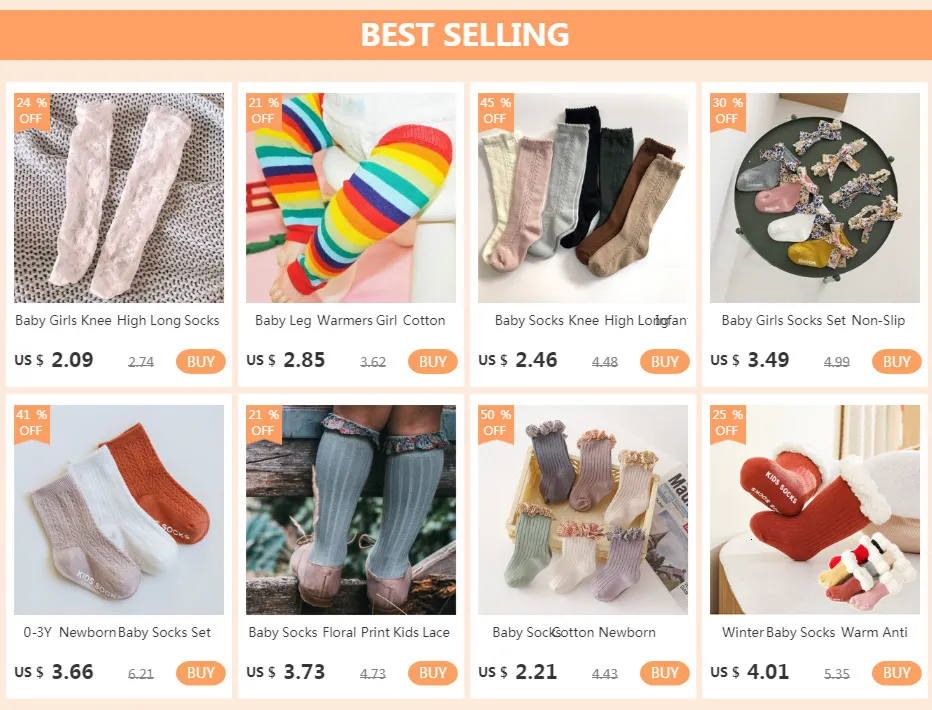Click BUY for Baby Girls Knee High Long Socks

coord(201,361)
